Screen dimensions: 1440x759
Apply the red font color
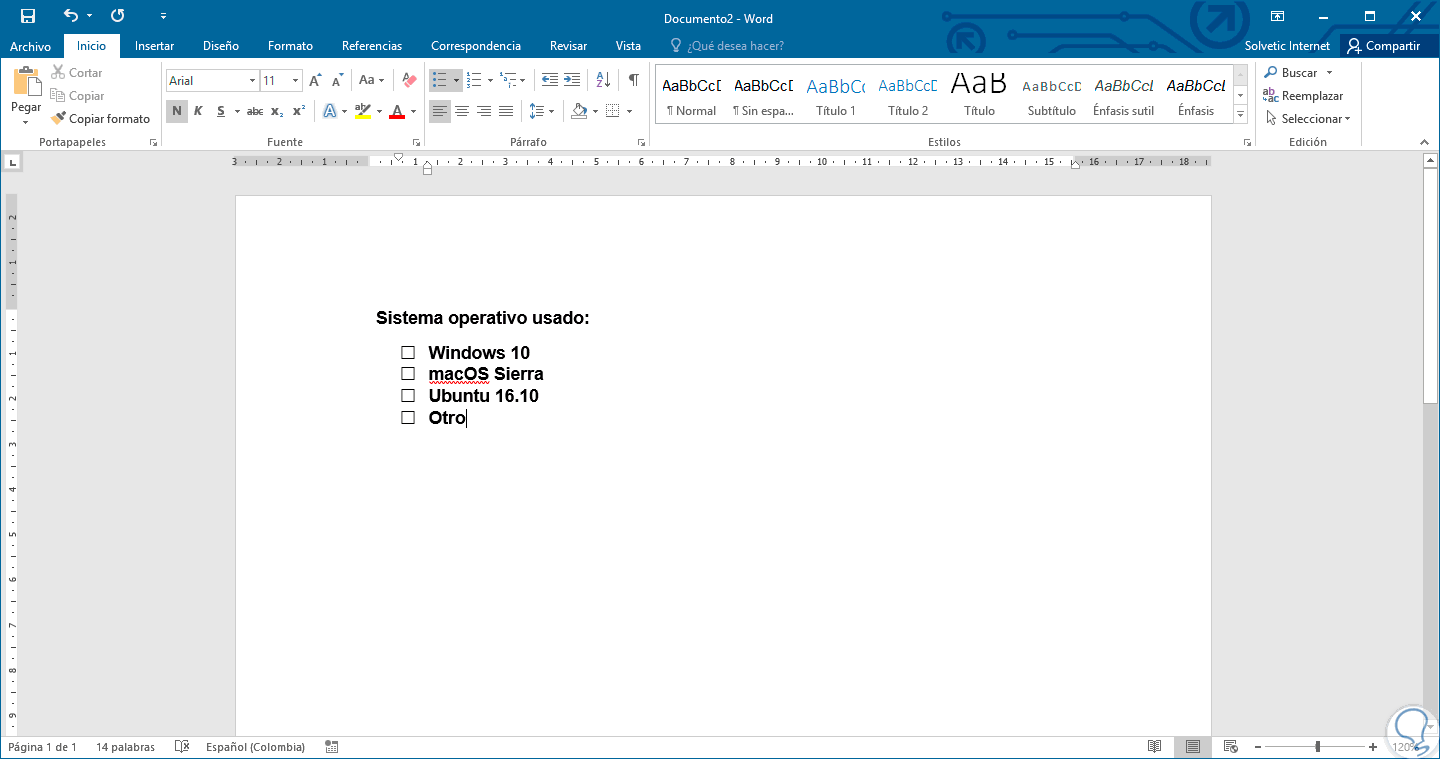[x=398, y=111]
